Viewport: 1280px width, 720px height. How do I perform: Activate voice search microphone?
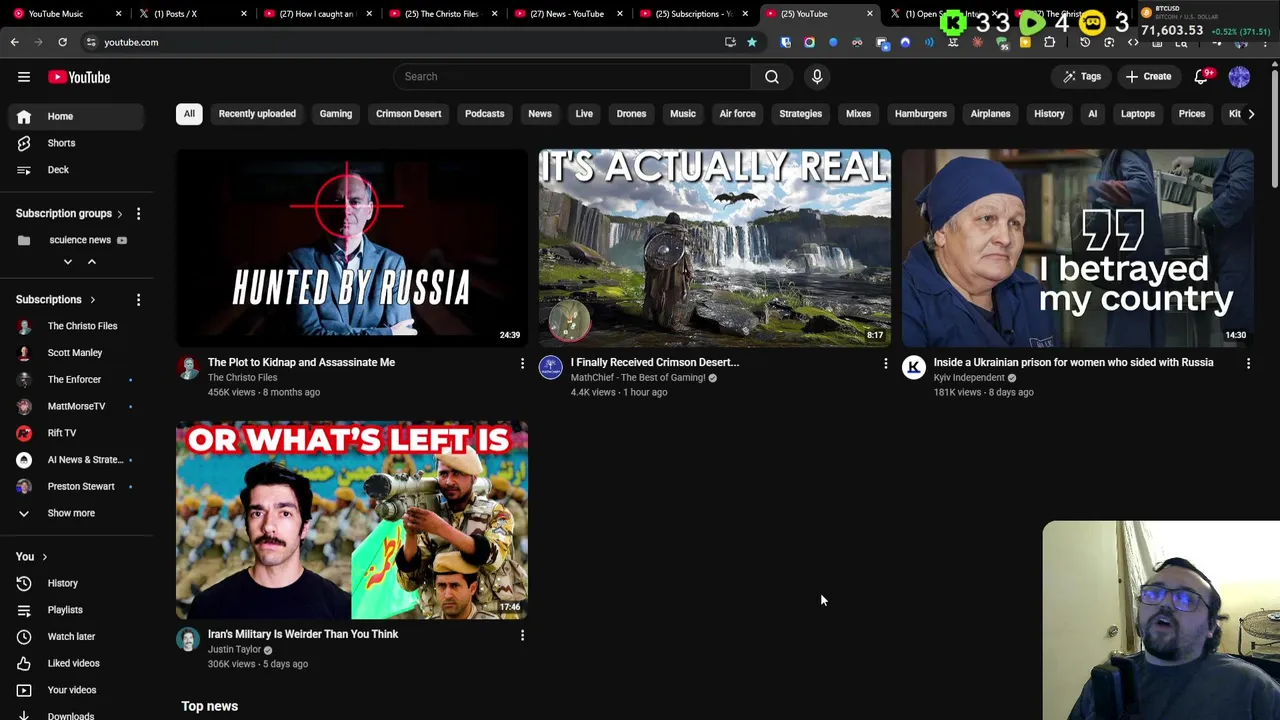click(817, 76)
